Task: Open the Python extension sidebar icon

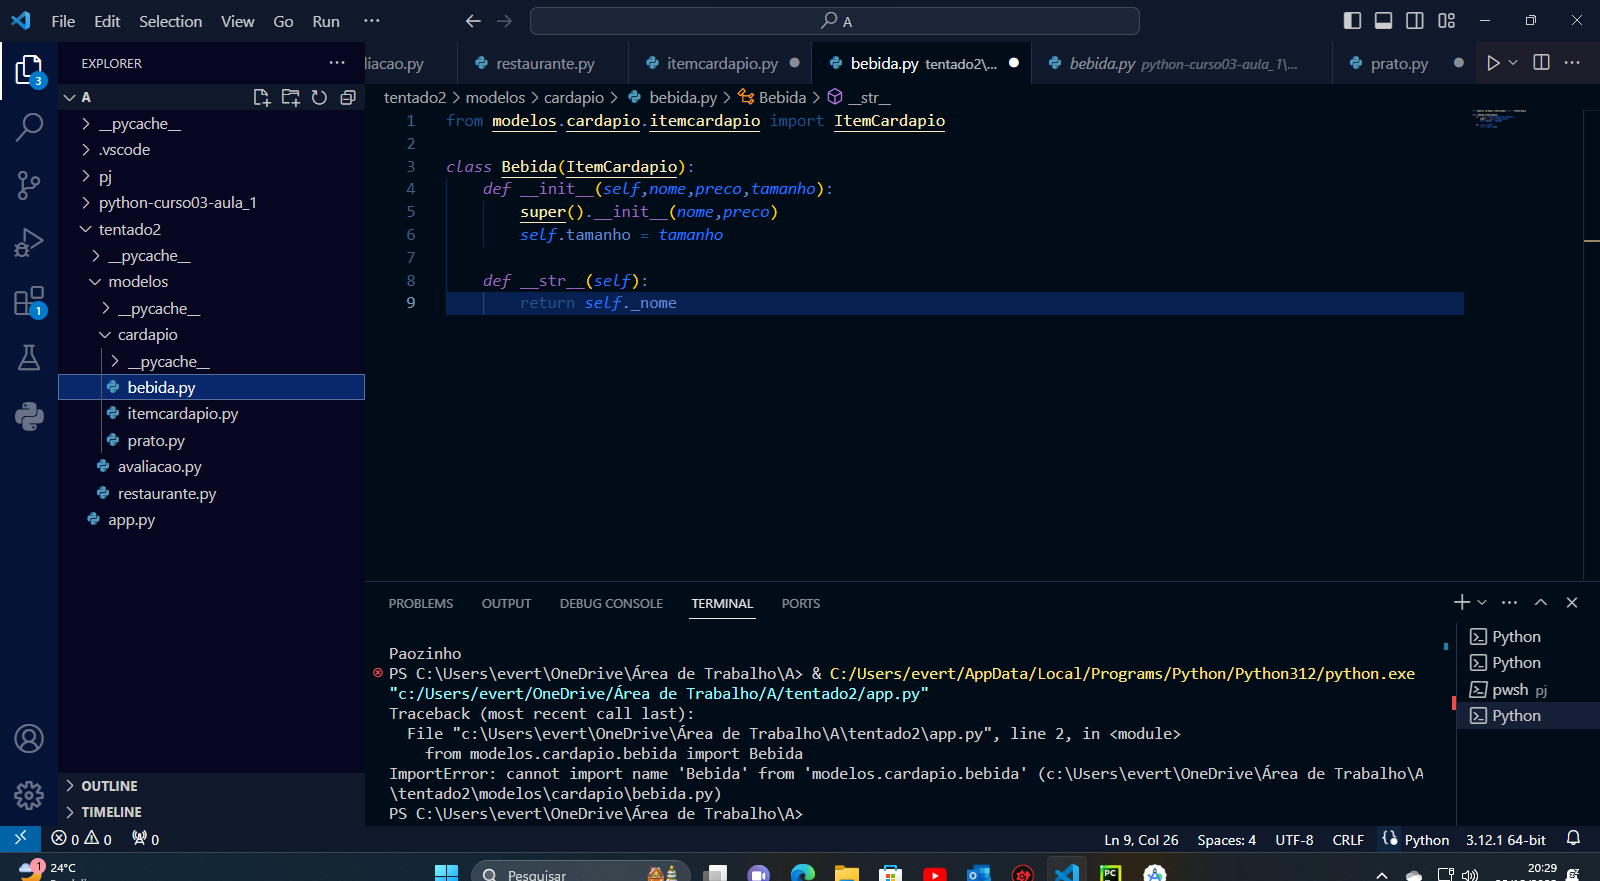Action: [29, 416]
